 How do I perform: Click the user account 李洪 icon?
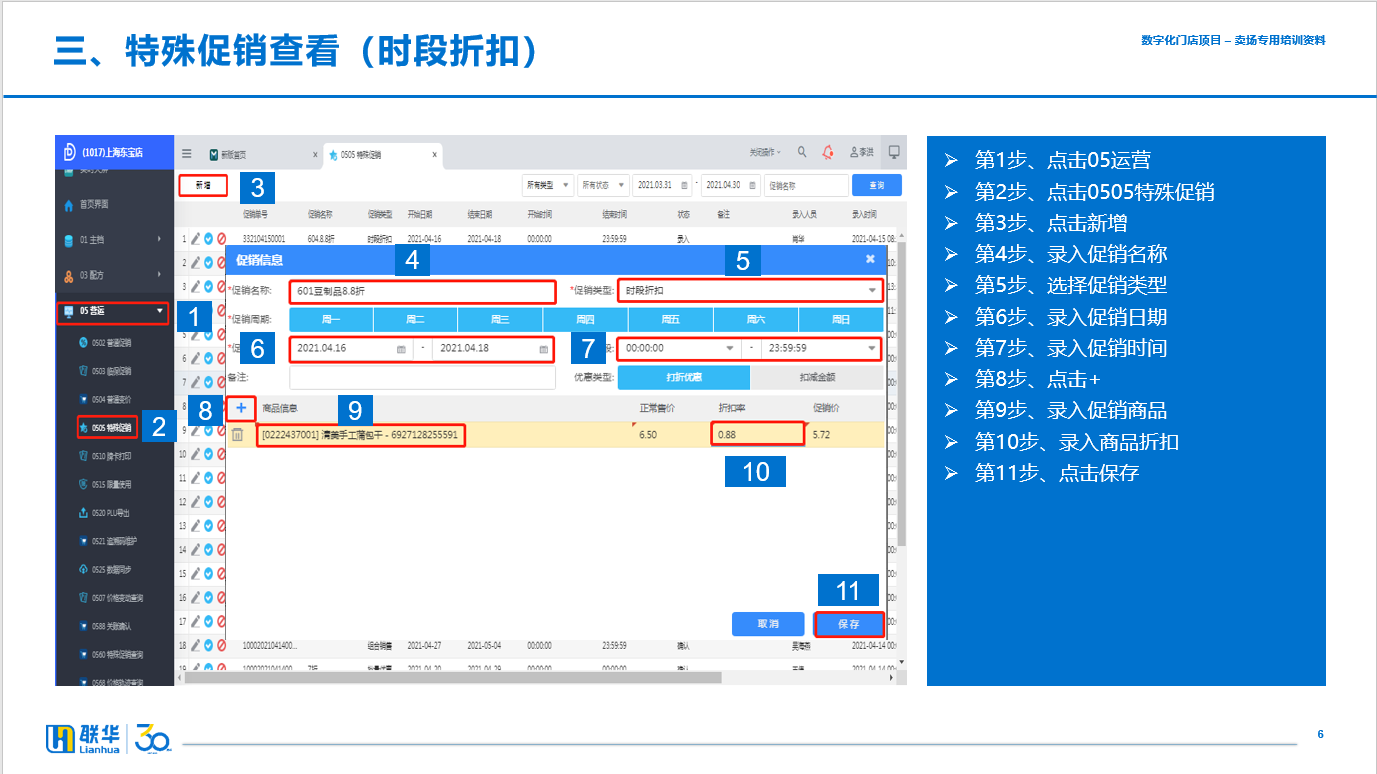point(861,152)
